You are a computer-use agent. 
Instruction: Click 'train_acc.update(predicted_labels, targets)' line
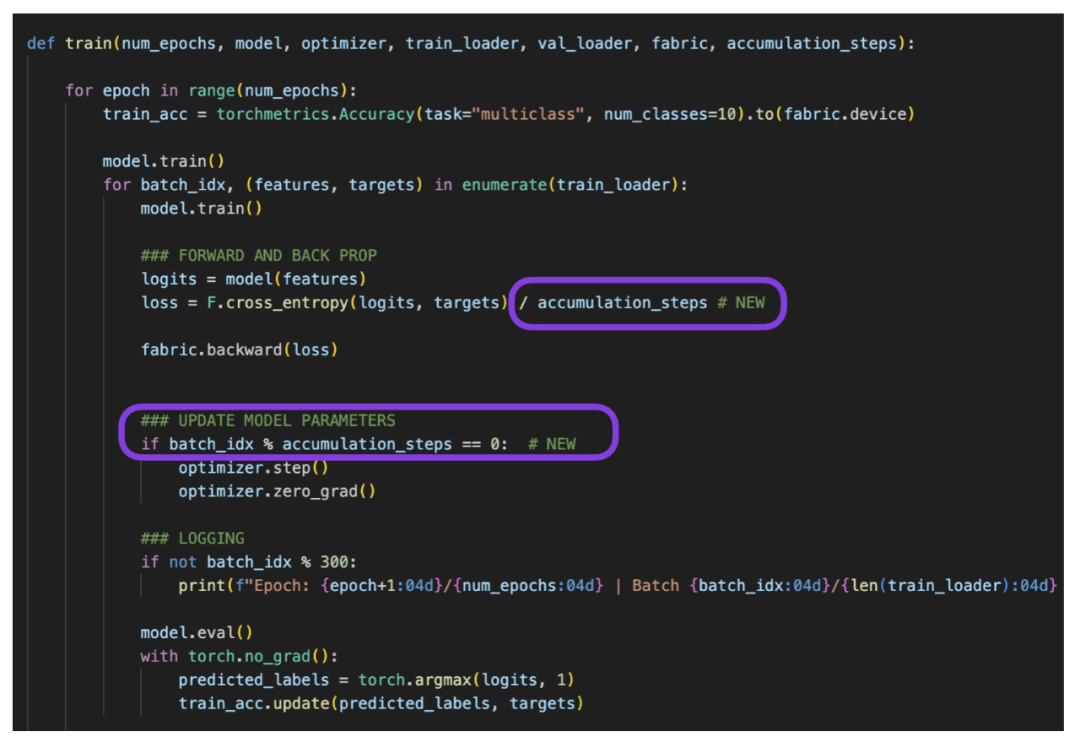click(381, 703)
